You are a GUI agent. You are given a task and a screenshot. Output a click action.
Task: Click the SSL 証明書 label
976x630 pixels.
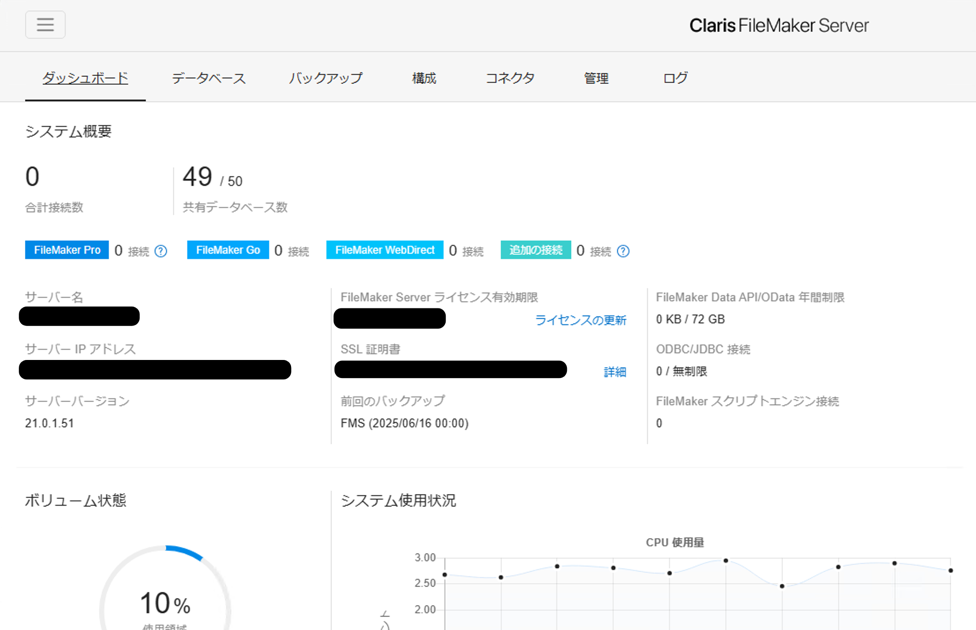coord(370,349)
